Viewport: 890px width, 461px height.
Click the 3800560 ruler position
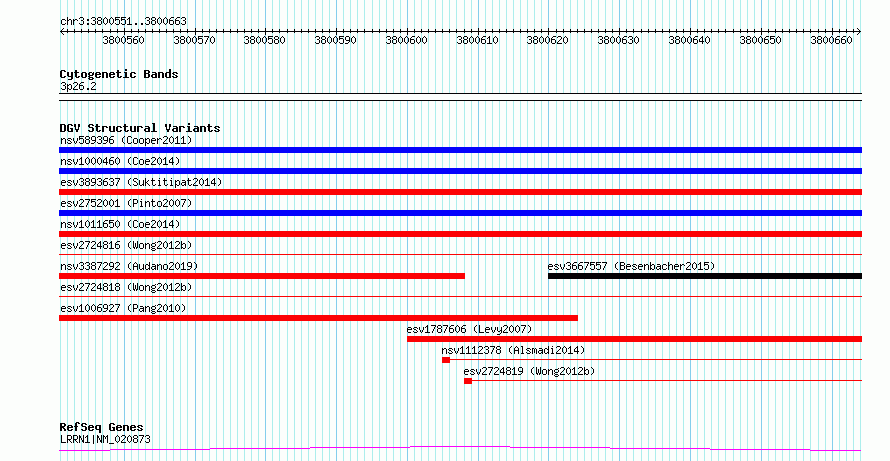(124, 40)
